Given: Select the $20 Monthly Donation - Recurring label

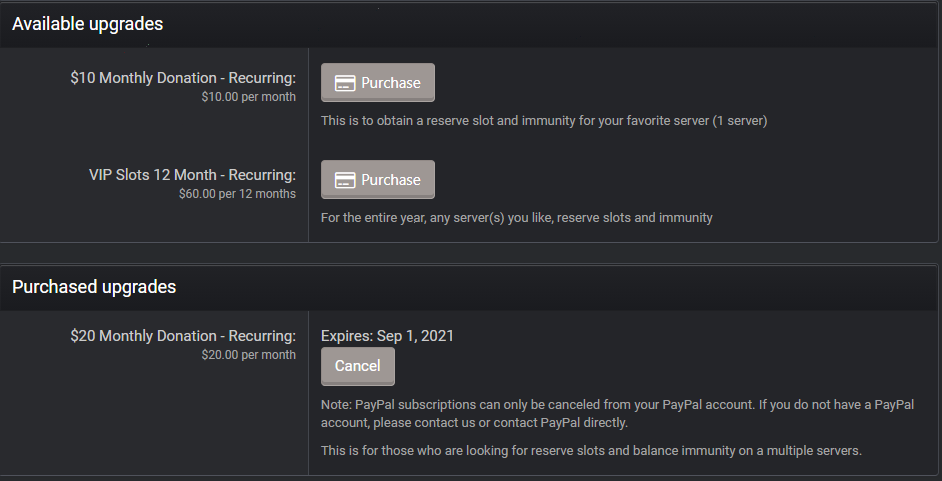Looking at the screenshot, I should 183,336.
